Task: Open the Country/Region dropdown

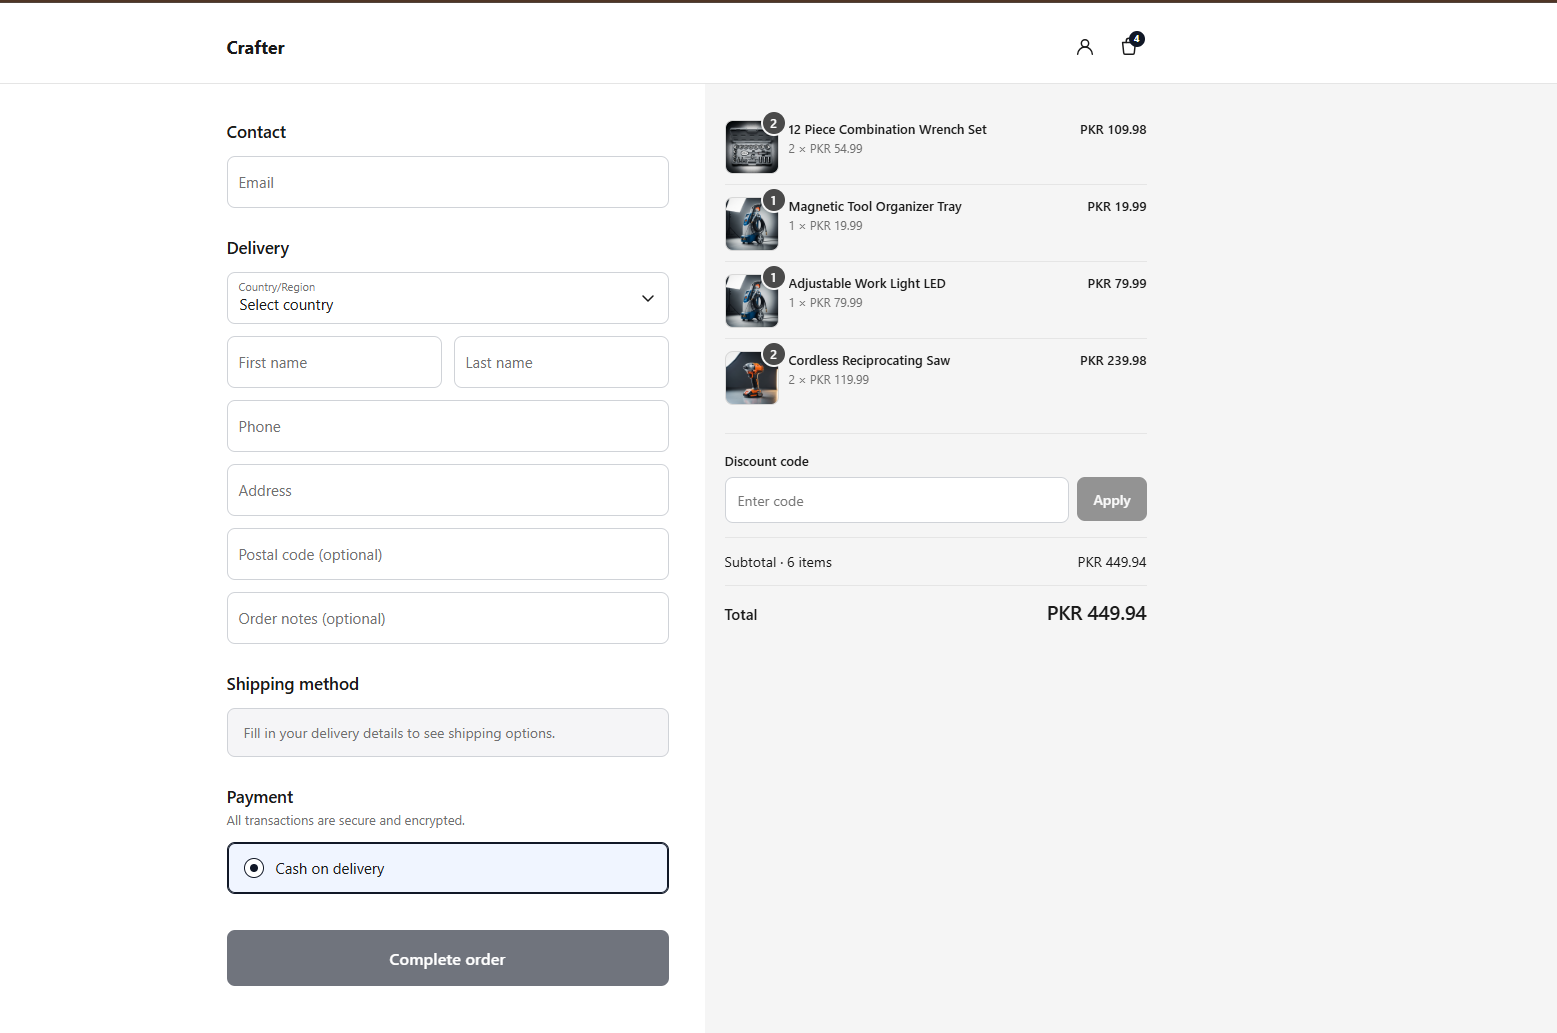Action: coord(447,298)
